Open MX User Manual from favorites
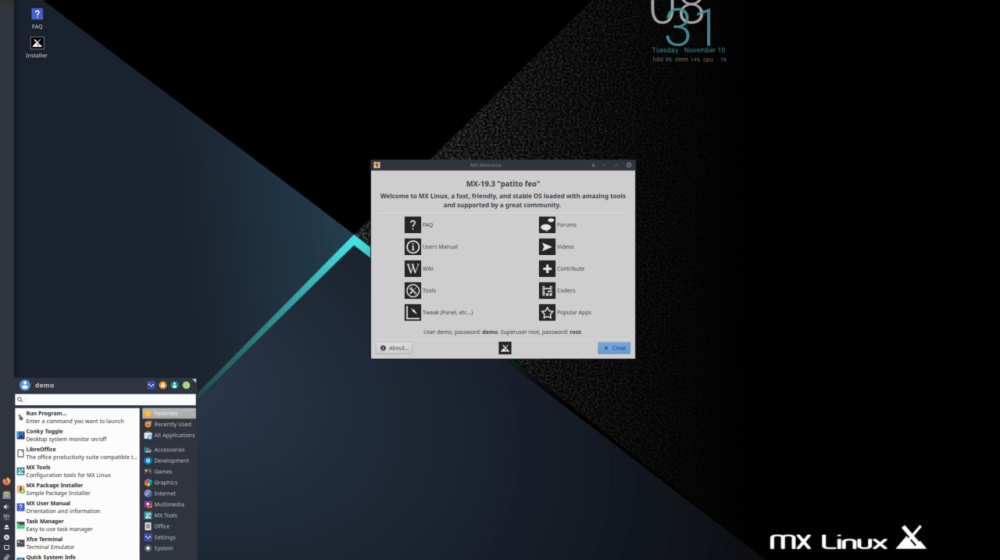The width and height of the screenshot is (1000, 560). (x=77, y=507)
